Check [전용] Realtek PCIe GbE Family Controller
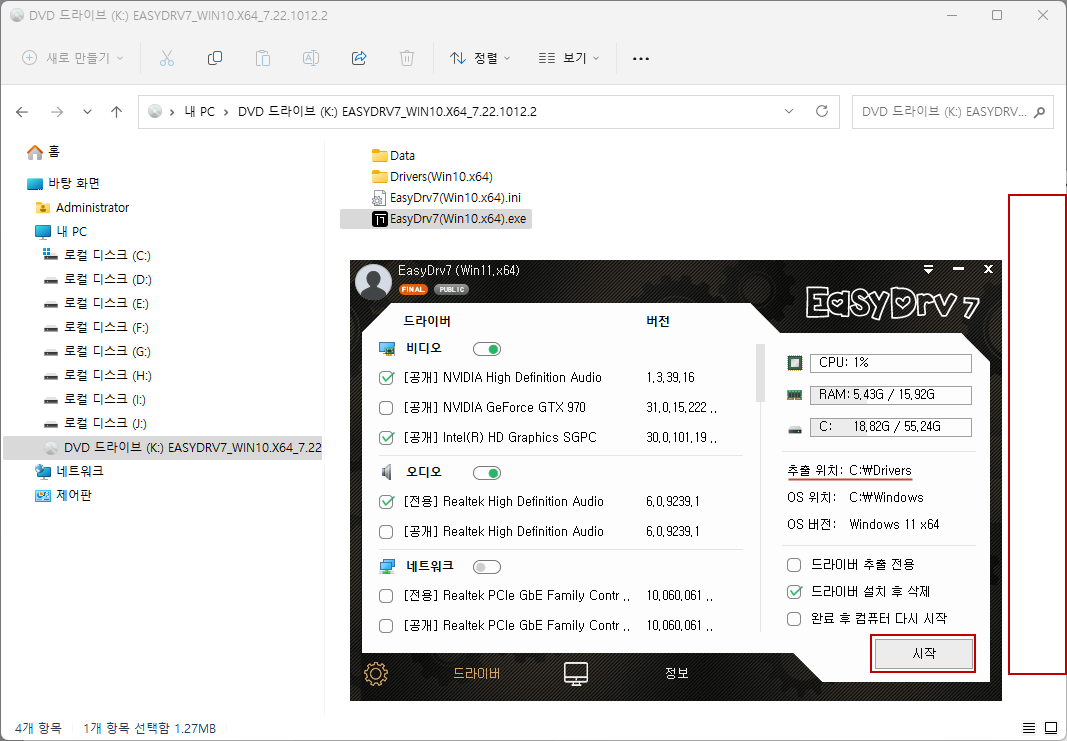1067x741 pixels. 386,595
